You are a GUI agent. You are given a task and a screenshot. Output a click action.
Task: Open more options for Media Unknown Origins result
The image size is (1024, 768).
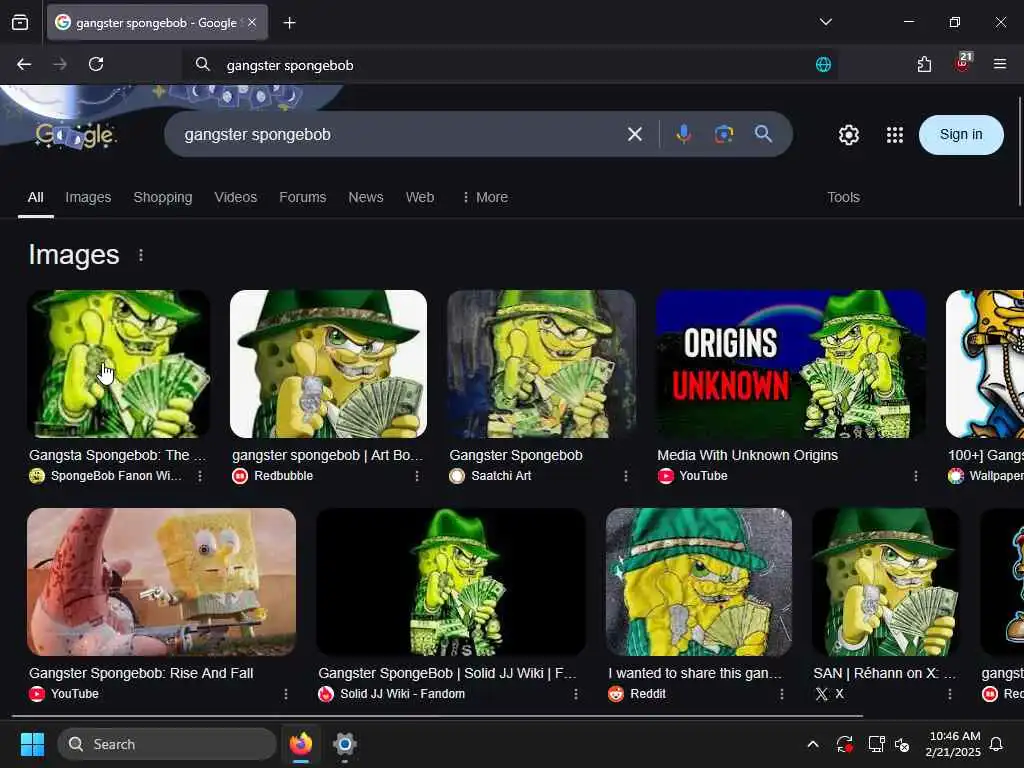pos(916,476)
